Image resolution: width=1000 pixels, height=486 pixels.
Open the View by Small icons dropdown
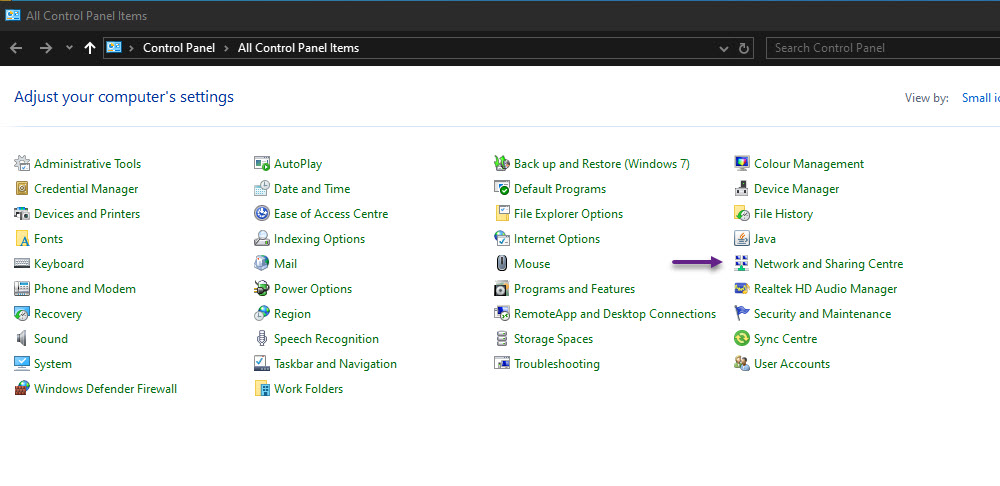tap(981, 98)
